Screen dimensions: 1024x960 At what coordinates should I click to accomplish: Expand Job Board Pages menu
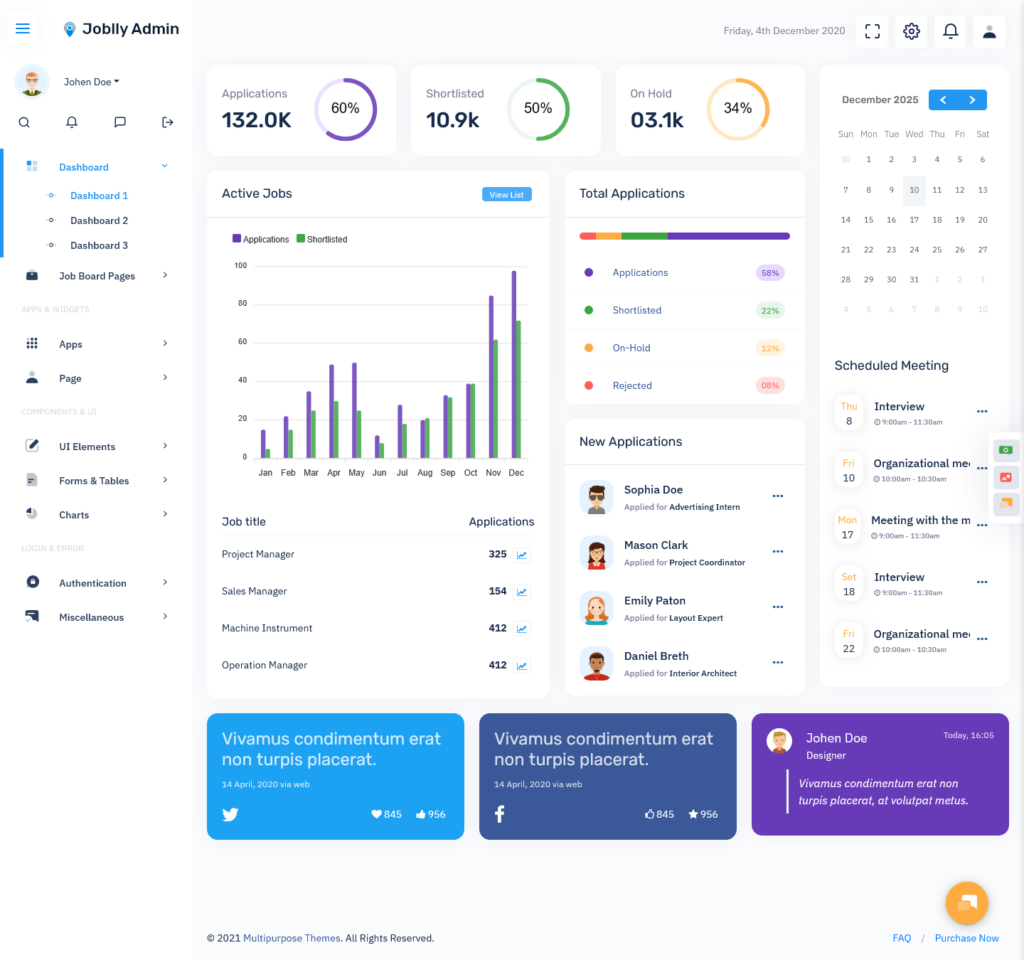point(97,276)
